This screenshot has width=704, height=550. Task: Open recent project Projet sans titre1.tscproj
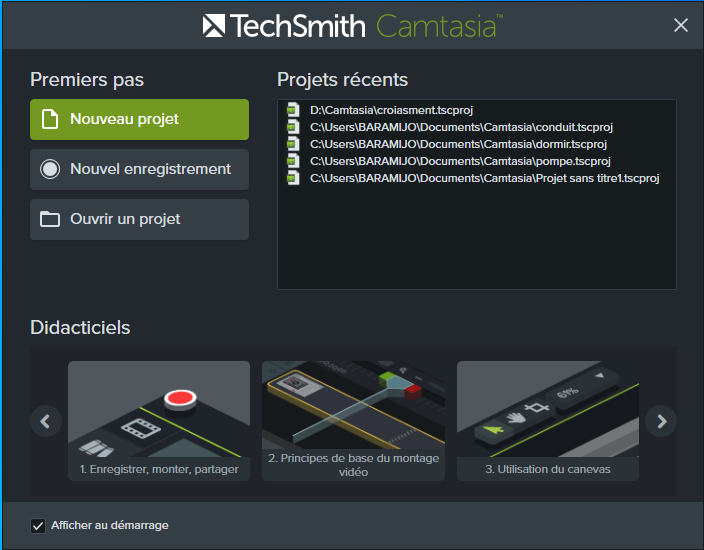[x=484, y=178]
